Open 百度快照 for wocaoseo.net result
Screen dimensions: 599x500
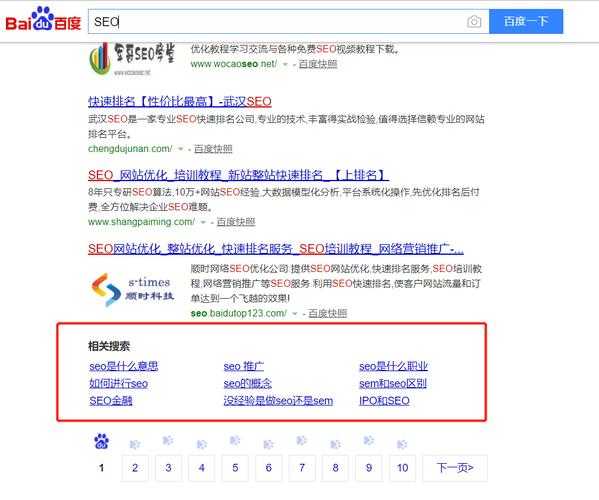point(318,64)
